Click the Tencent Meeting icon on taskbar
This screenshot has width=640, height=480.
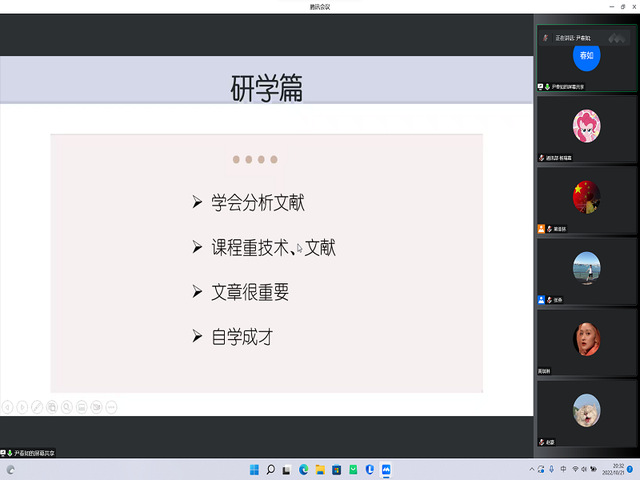[x=387, y=469]
